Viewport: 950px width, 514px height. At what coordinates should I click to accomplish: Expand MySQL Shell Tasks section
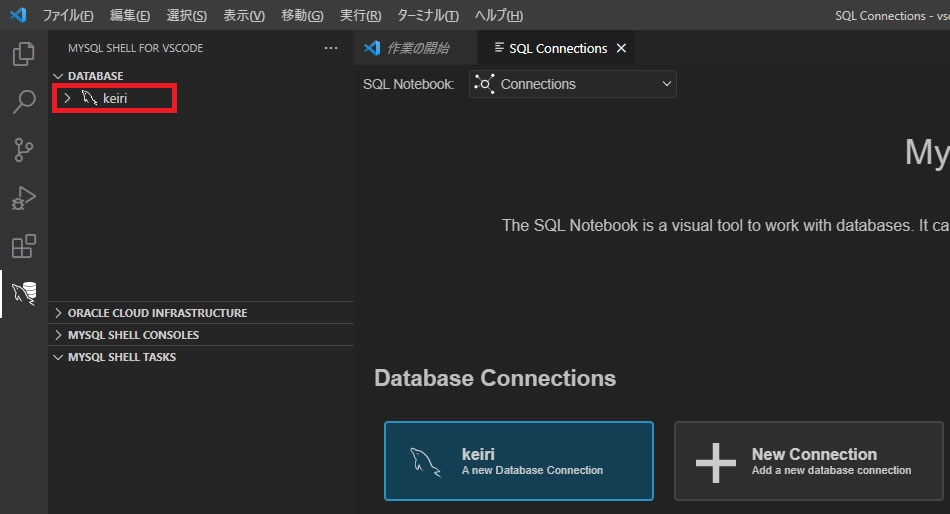pos(58,357)
